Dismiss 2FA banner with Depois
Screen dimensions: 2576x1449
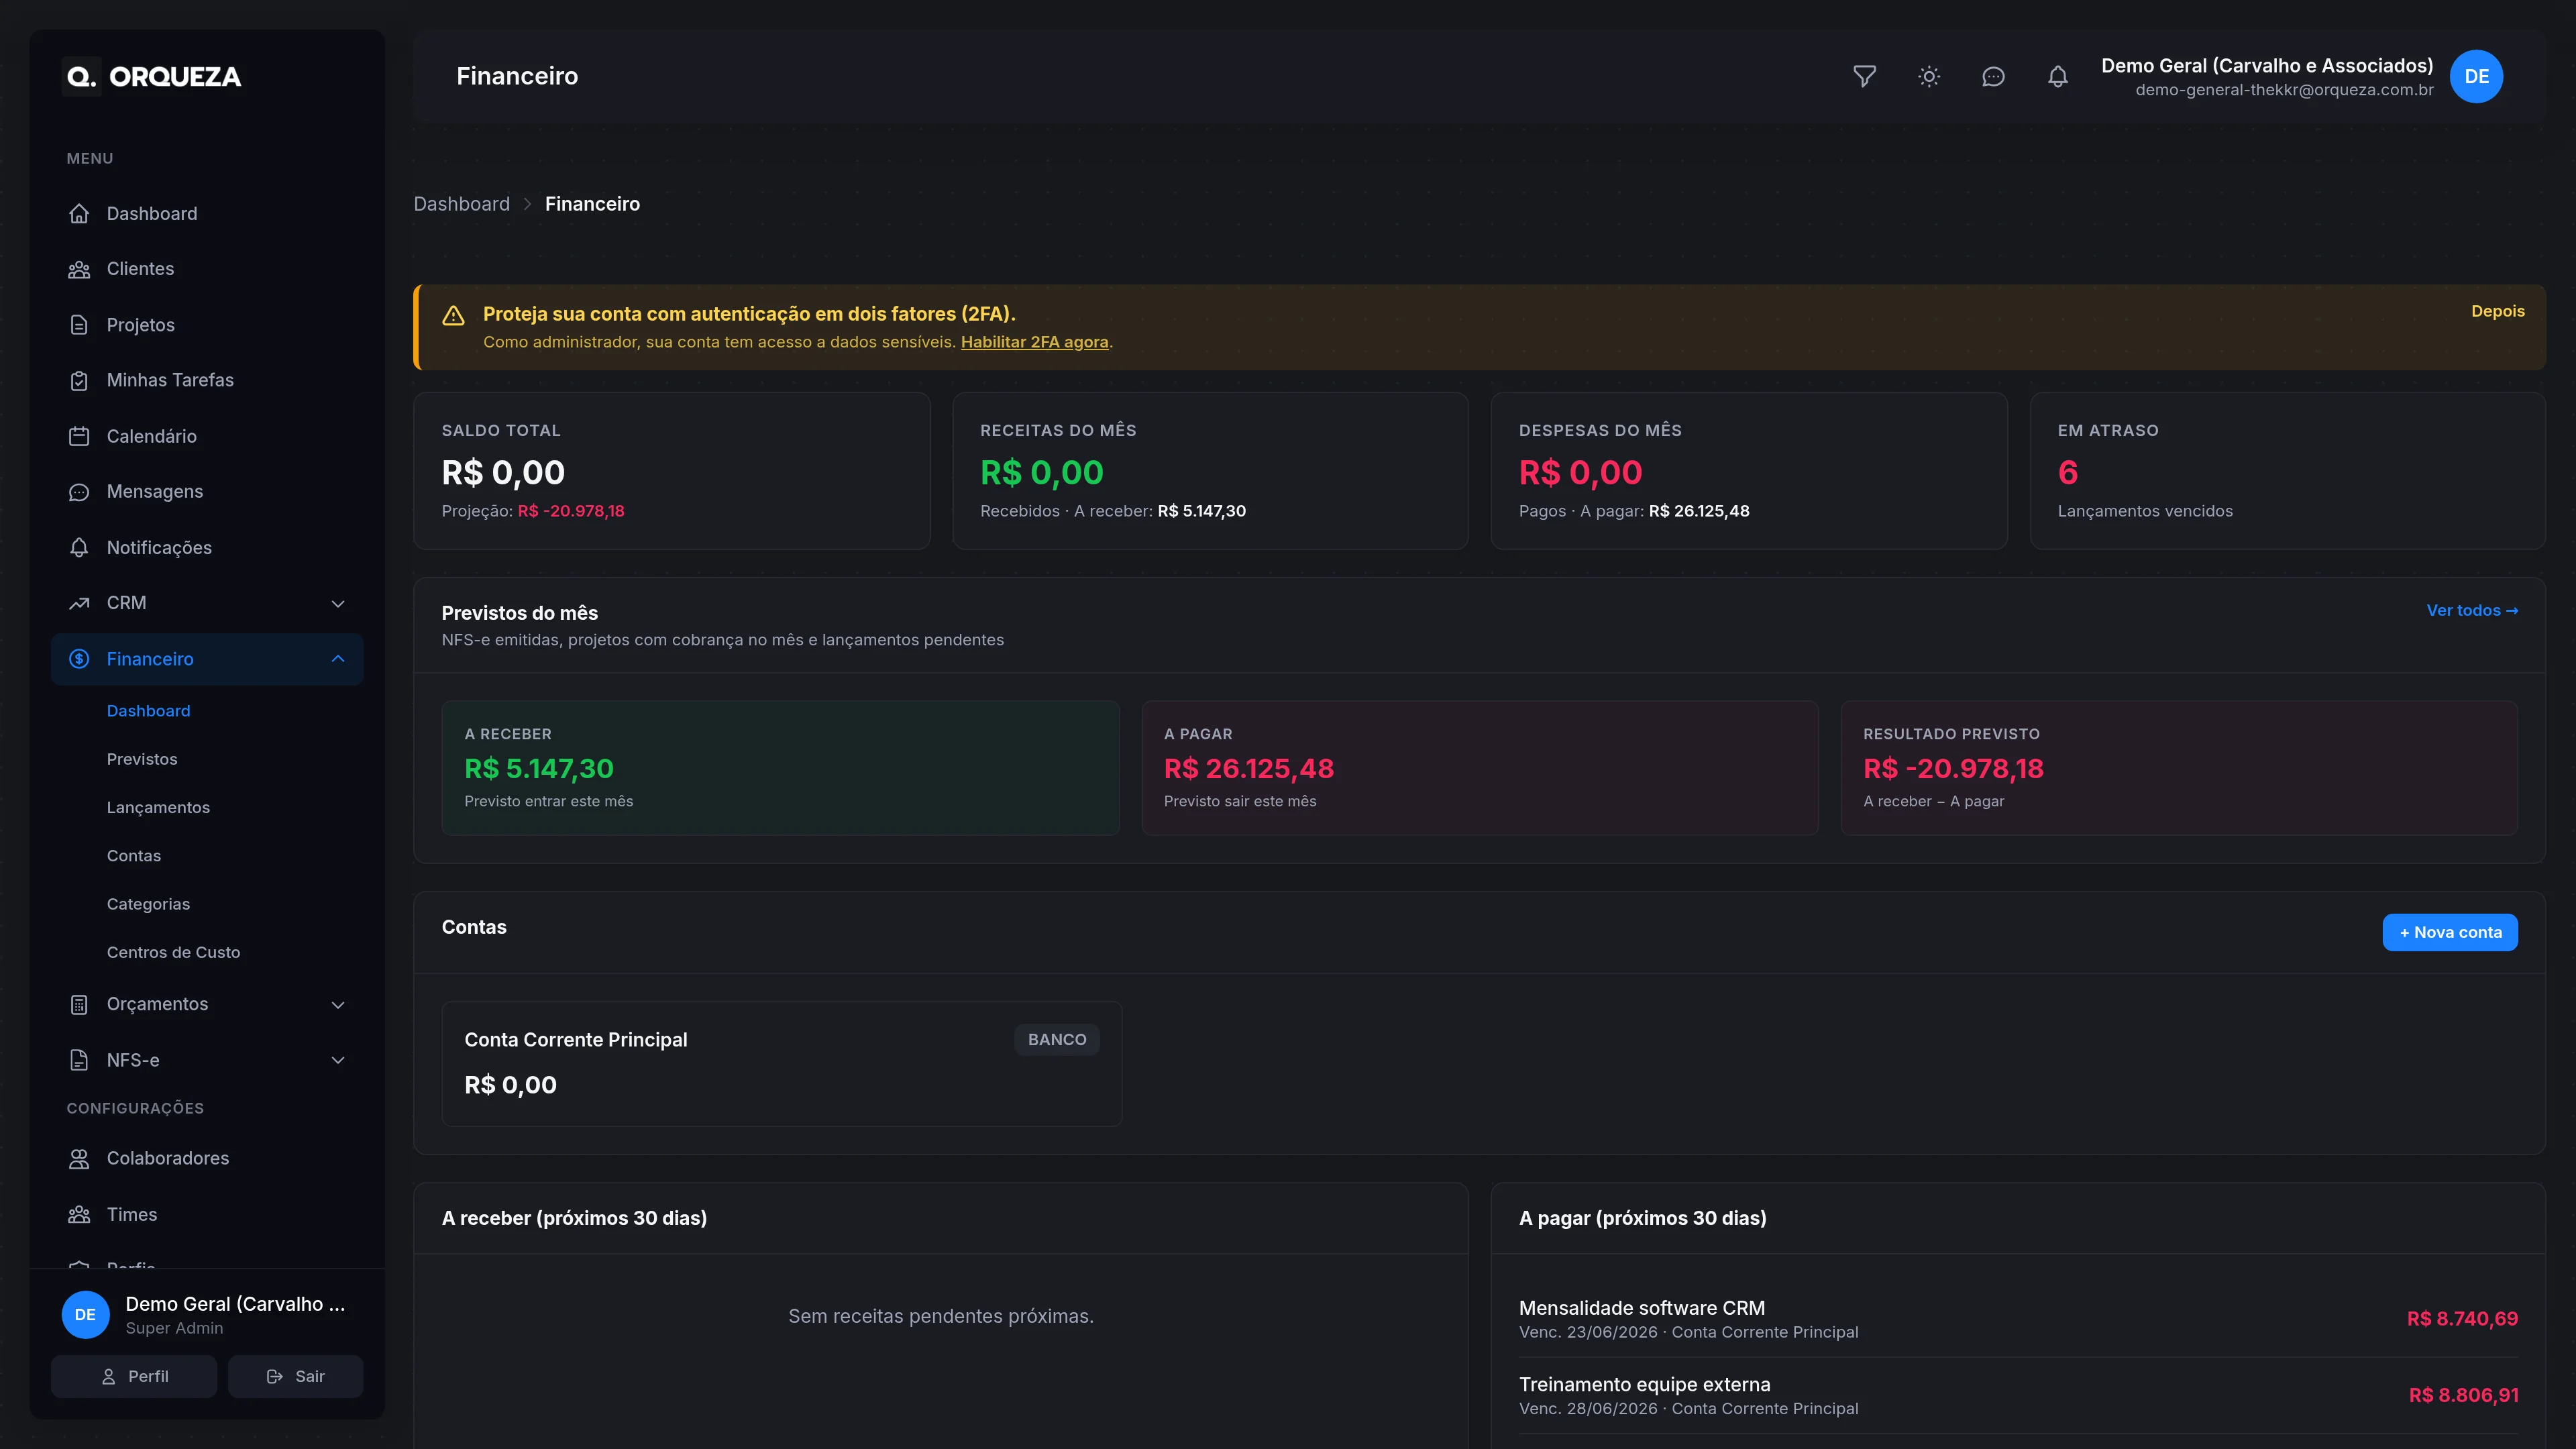tap(2497, 311)
